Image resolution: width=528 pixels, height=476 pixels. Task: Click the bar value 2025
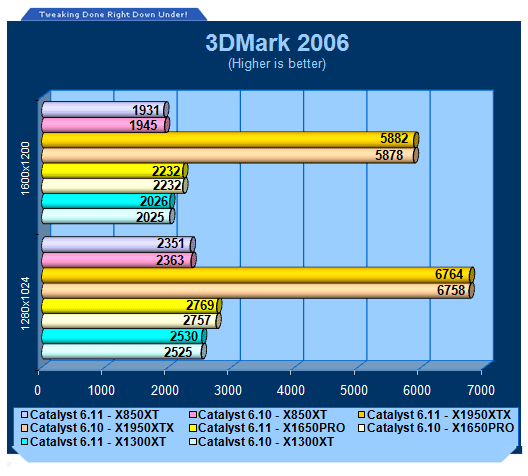(x=150, y=217)
